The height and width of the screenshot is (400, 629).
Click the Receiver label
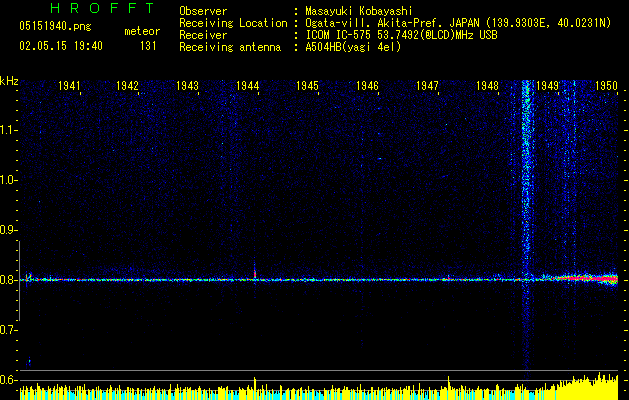(203, 35)
